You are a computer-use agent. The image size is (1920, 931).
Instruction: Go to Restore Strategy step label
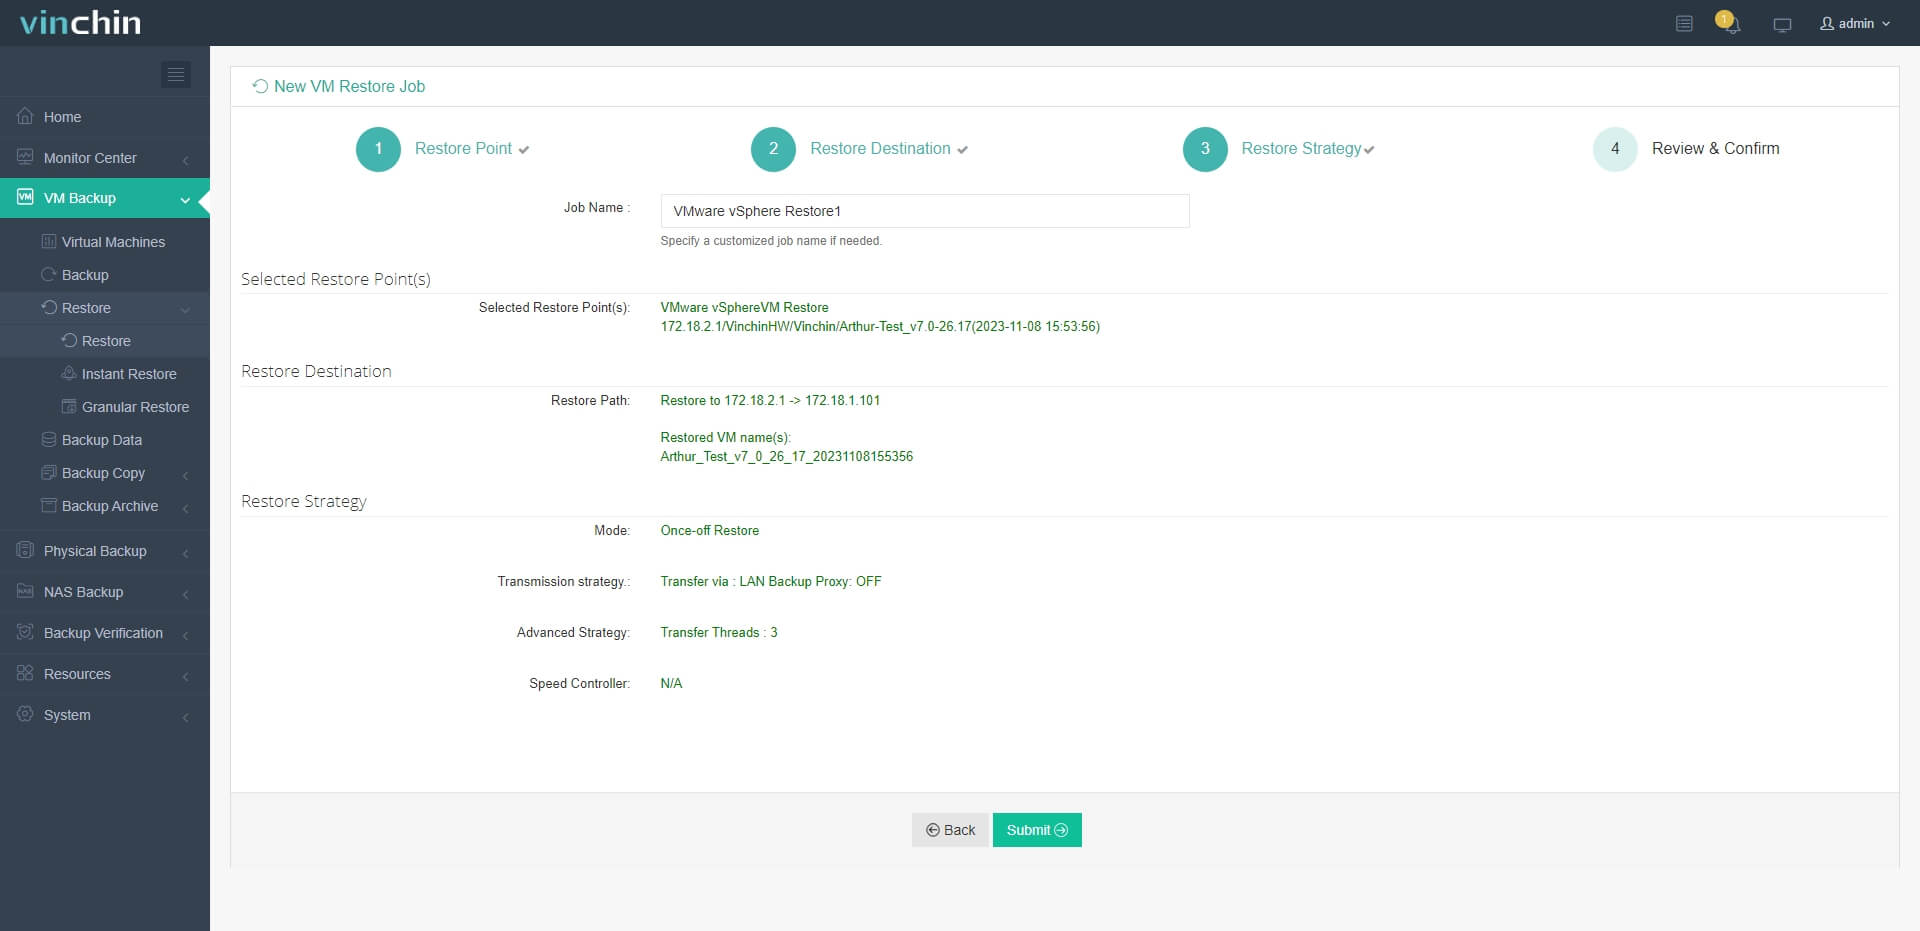point(1301,148)
